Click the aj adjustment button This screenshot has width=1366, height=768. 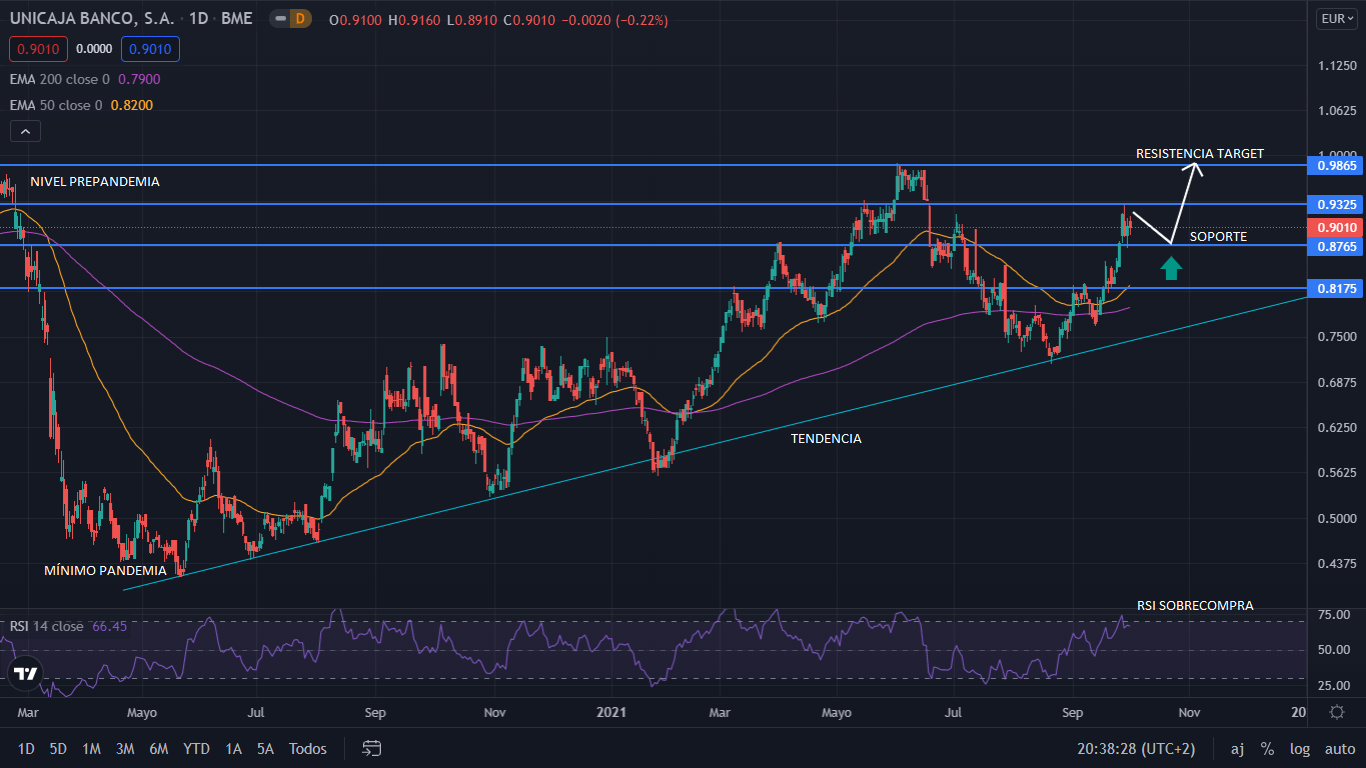(x=1237, y=748)
